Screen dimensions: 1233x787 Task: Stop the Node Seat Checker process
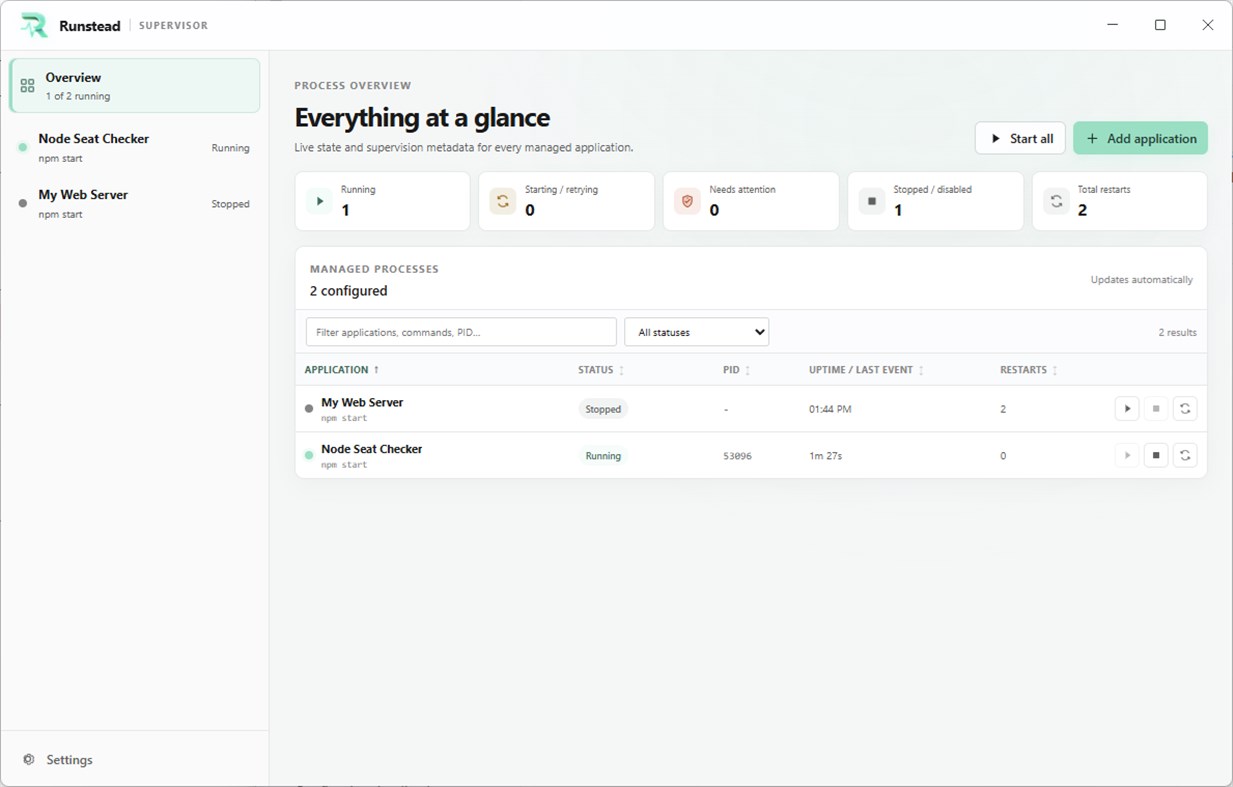(x=1156, y=455)
